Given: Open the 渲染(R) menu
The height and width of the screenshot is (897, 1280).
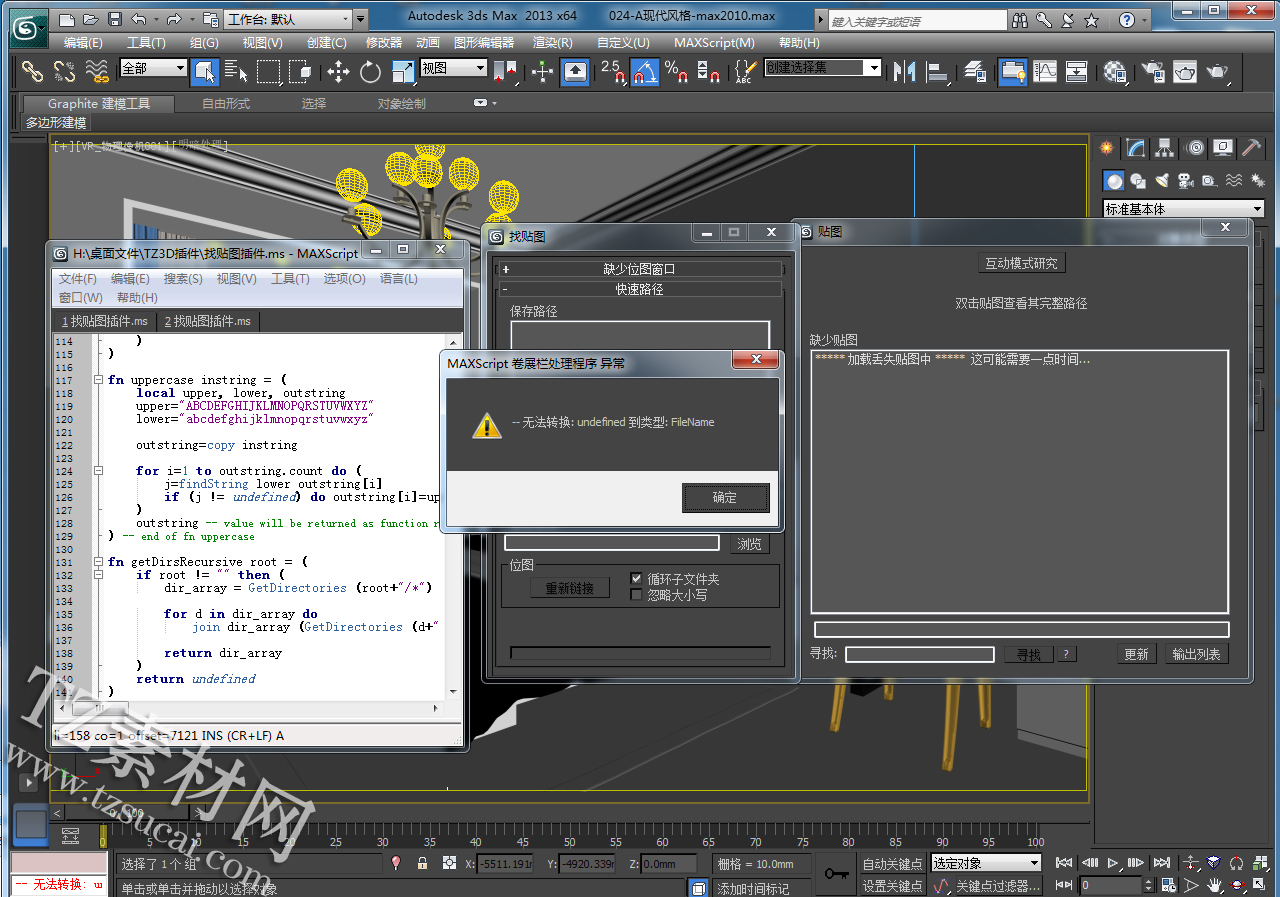Looking at the screenshot, I should coord(553,43).
